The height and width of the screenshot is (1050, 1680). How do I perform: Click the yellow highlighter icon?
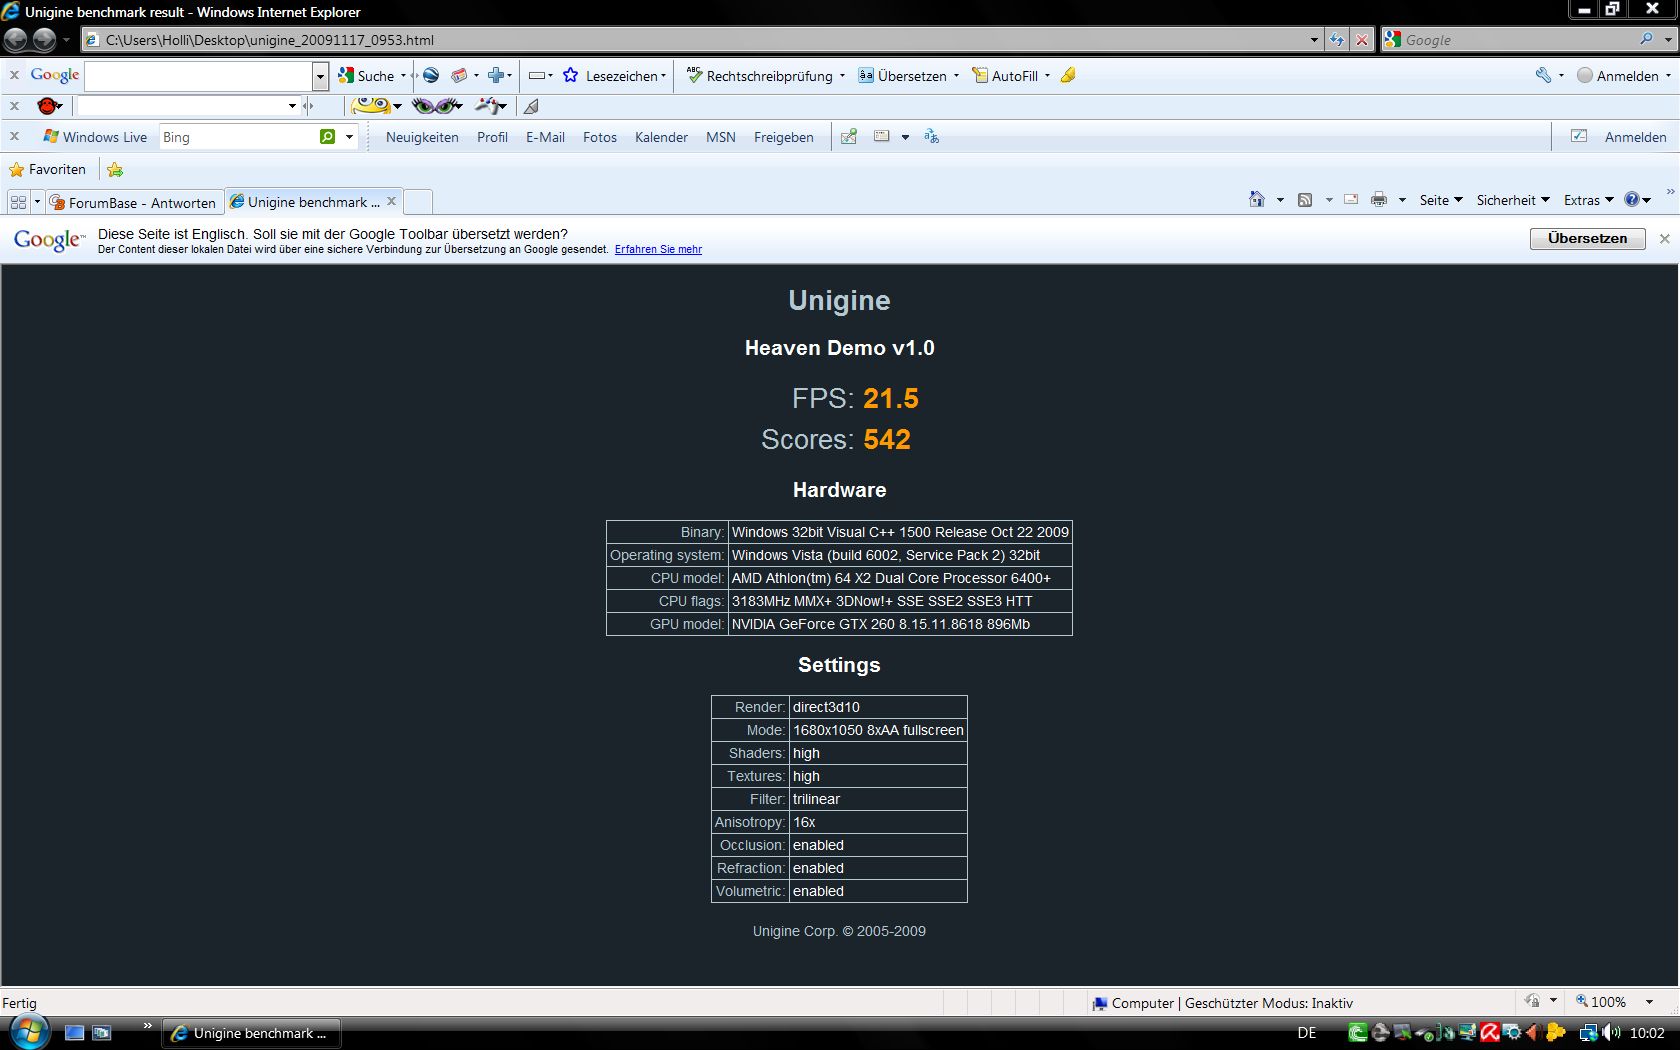(1068, 75)
